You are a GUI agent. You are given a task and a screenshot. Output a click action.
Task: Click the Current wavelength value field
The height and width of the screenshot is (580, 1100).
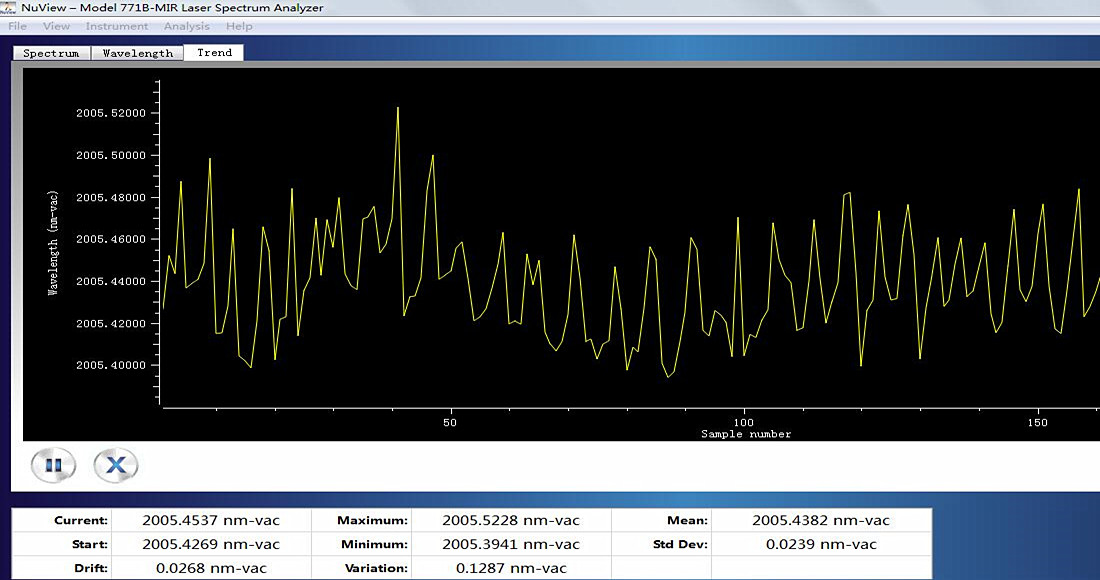[x=211, y=520]
